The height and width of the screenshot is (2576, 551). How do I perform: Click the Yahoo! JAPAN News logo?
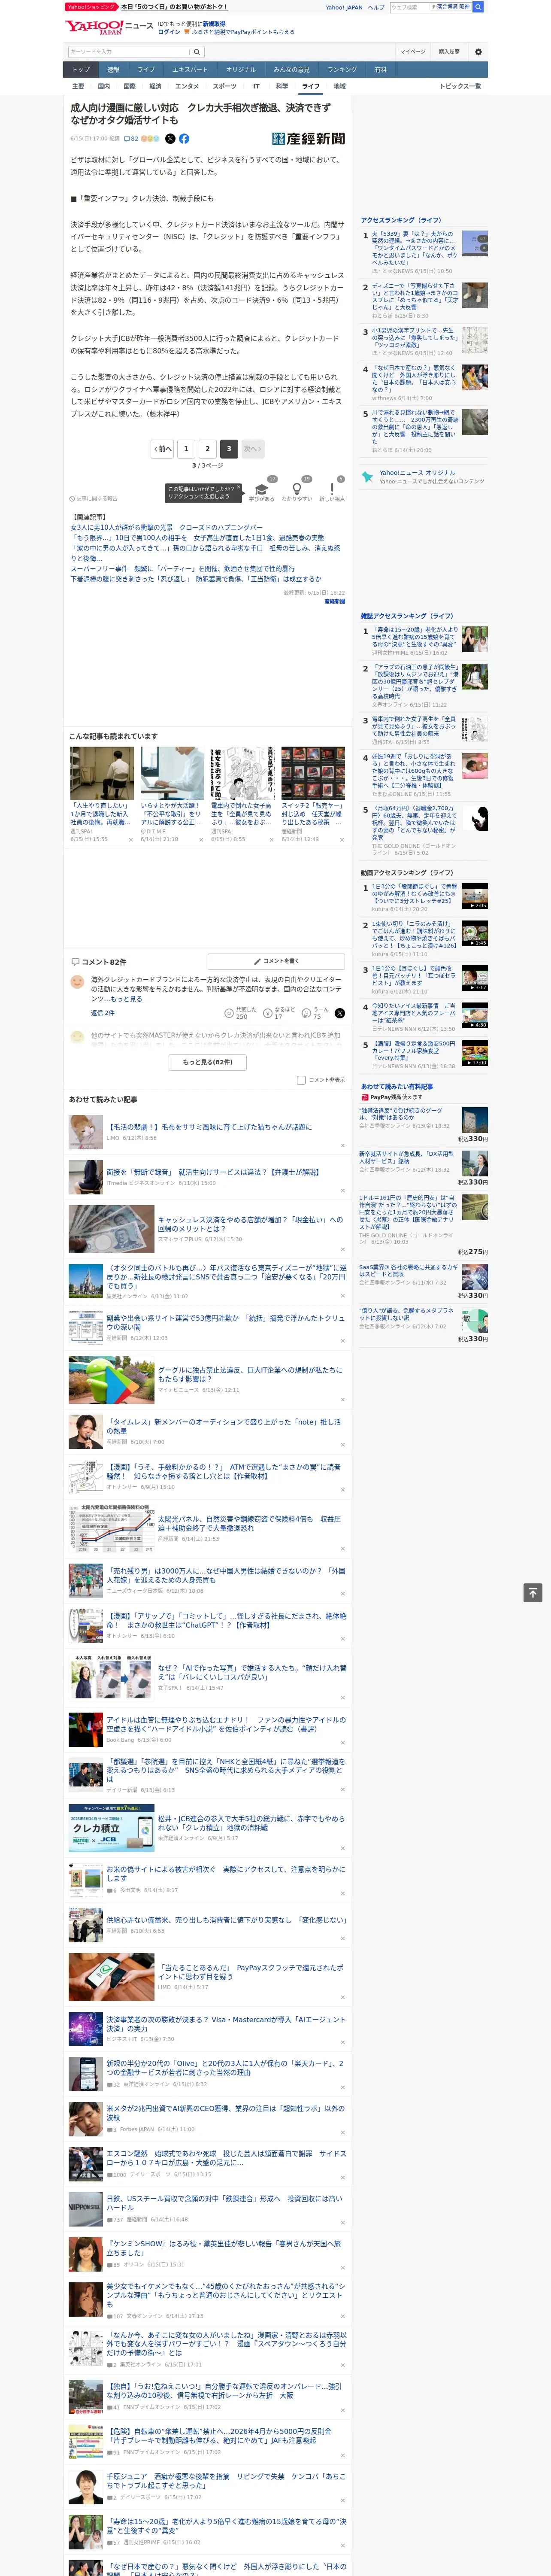[x=109, y=27]
